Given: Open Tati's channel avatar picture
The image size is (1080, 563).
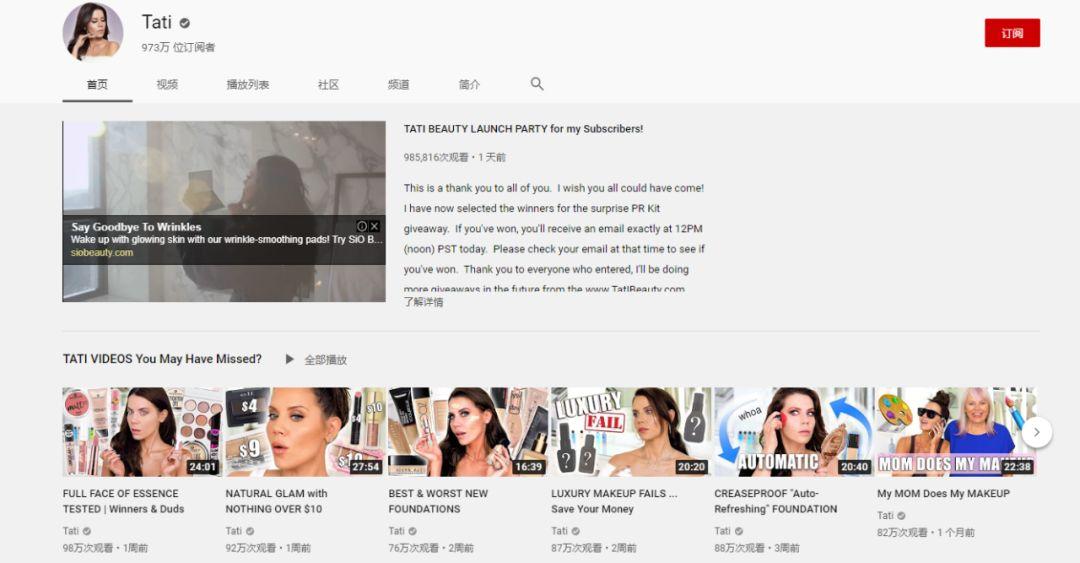Looking at the screenshot, I should 93,32.
